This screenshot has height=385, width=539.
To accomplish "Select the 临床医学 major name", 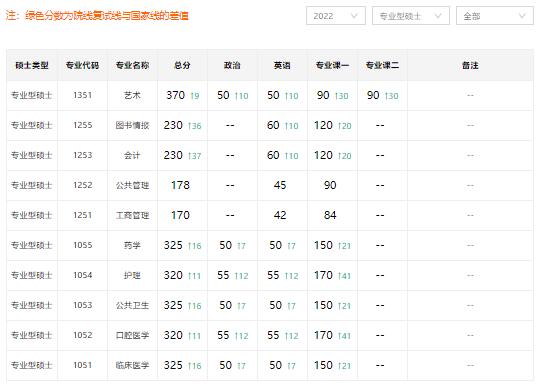I will pyautogui.click(x=132, y=365).
